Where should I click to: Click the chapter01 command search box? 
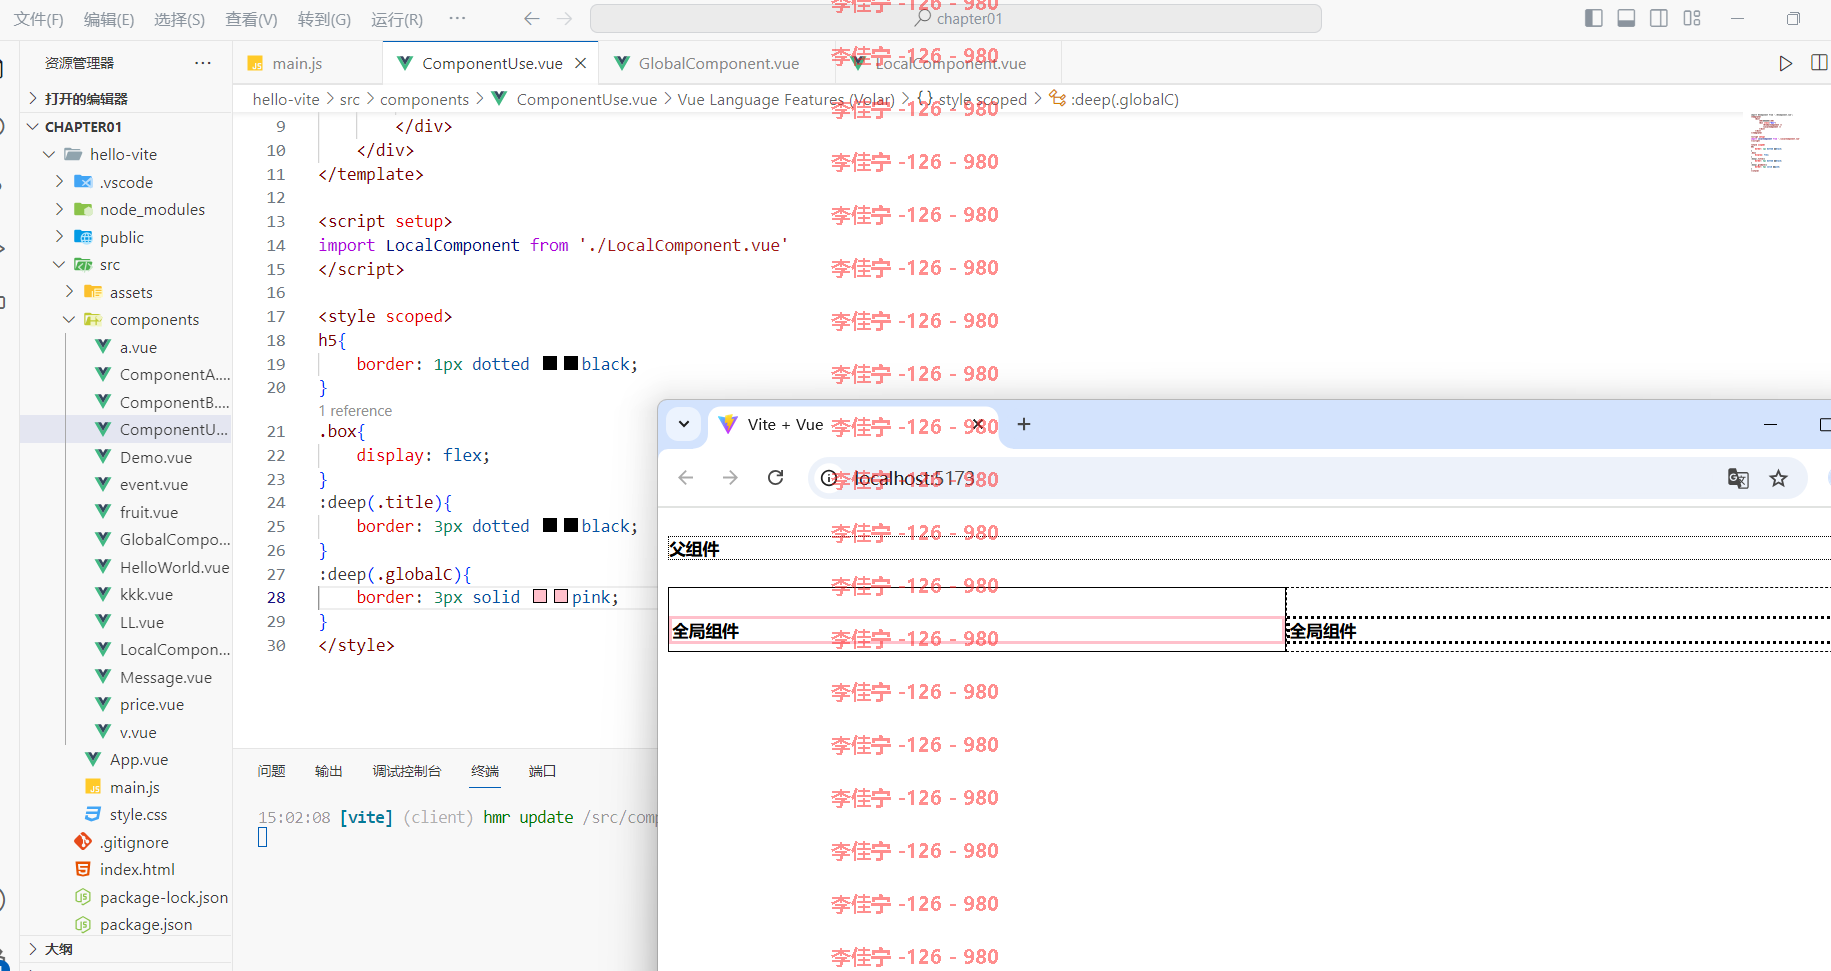click(956, 19)
